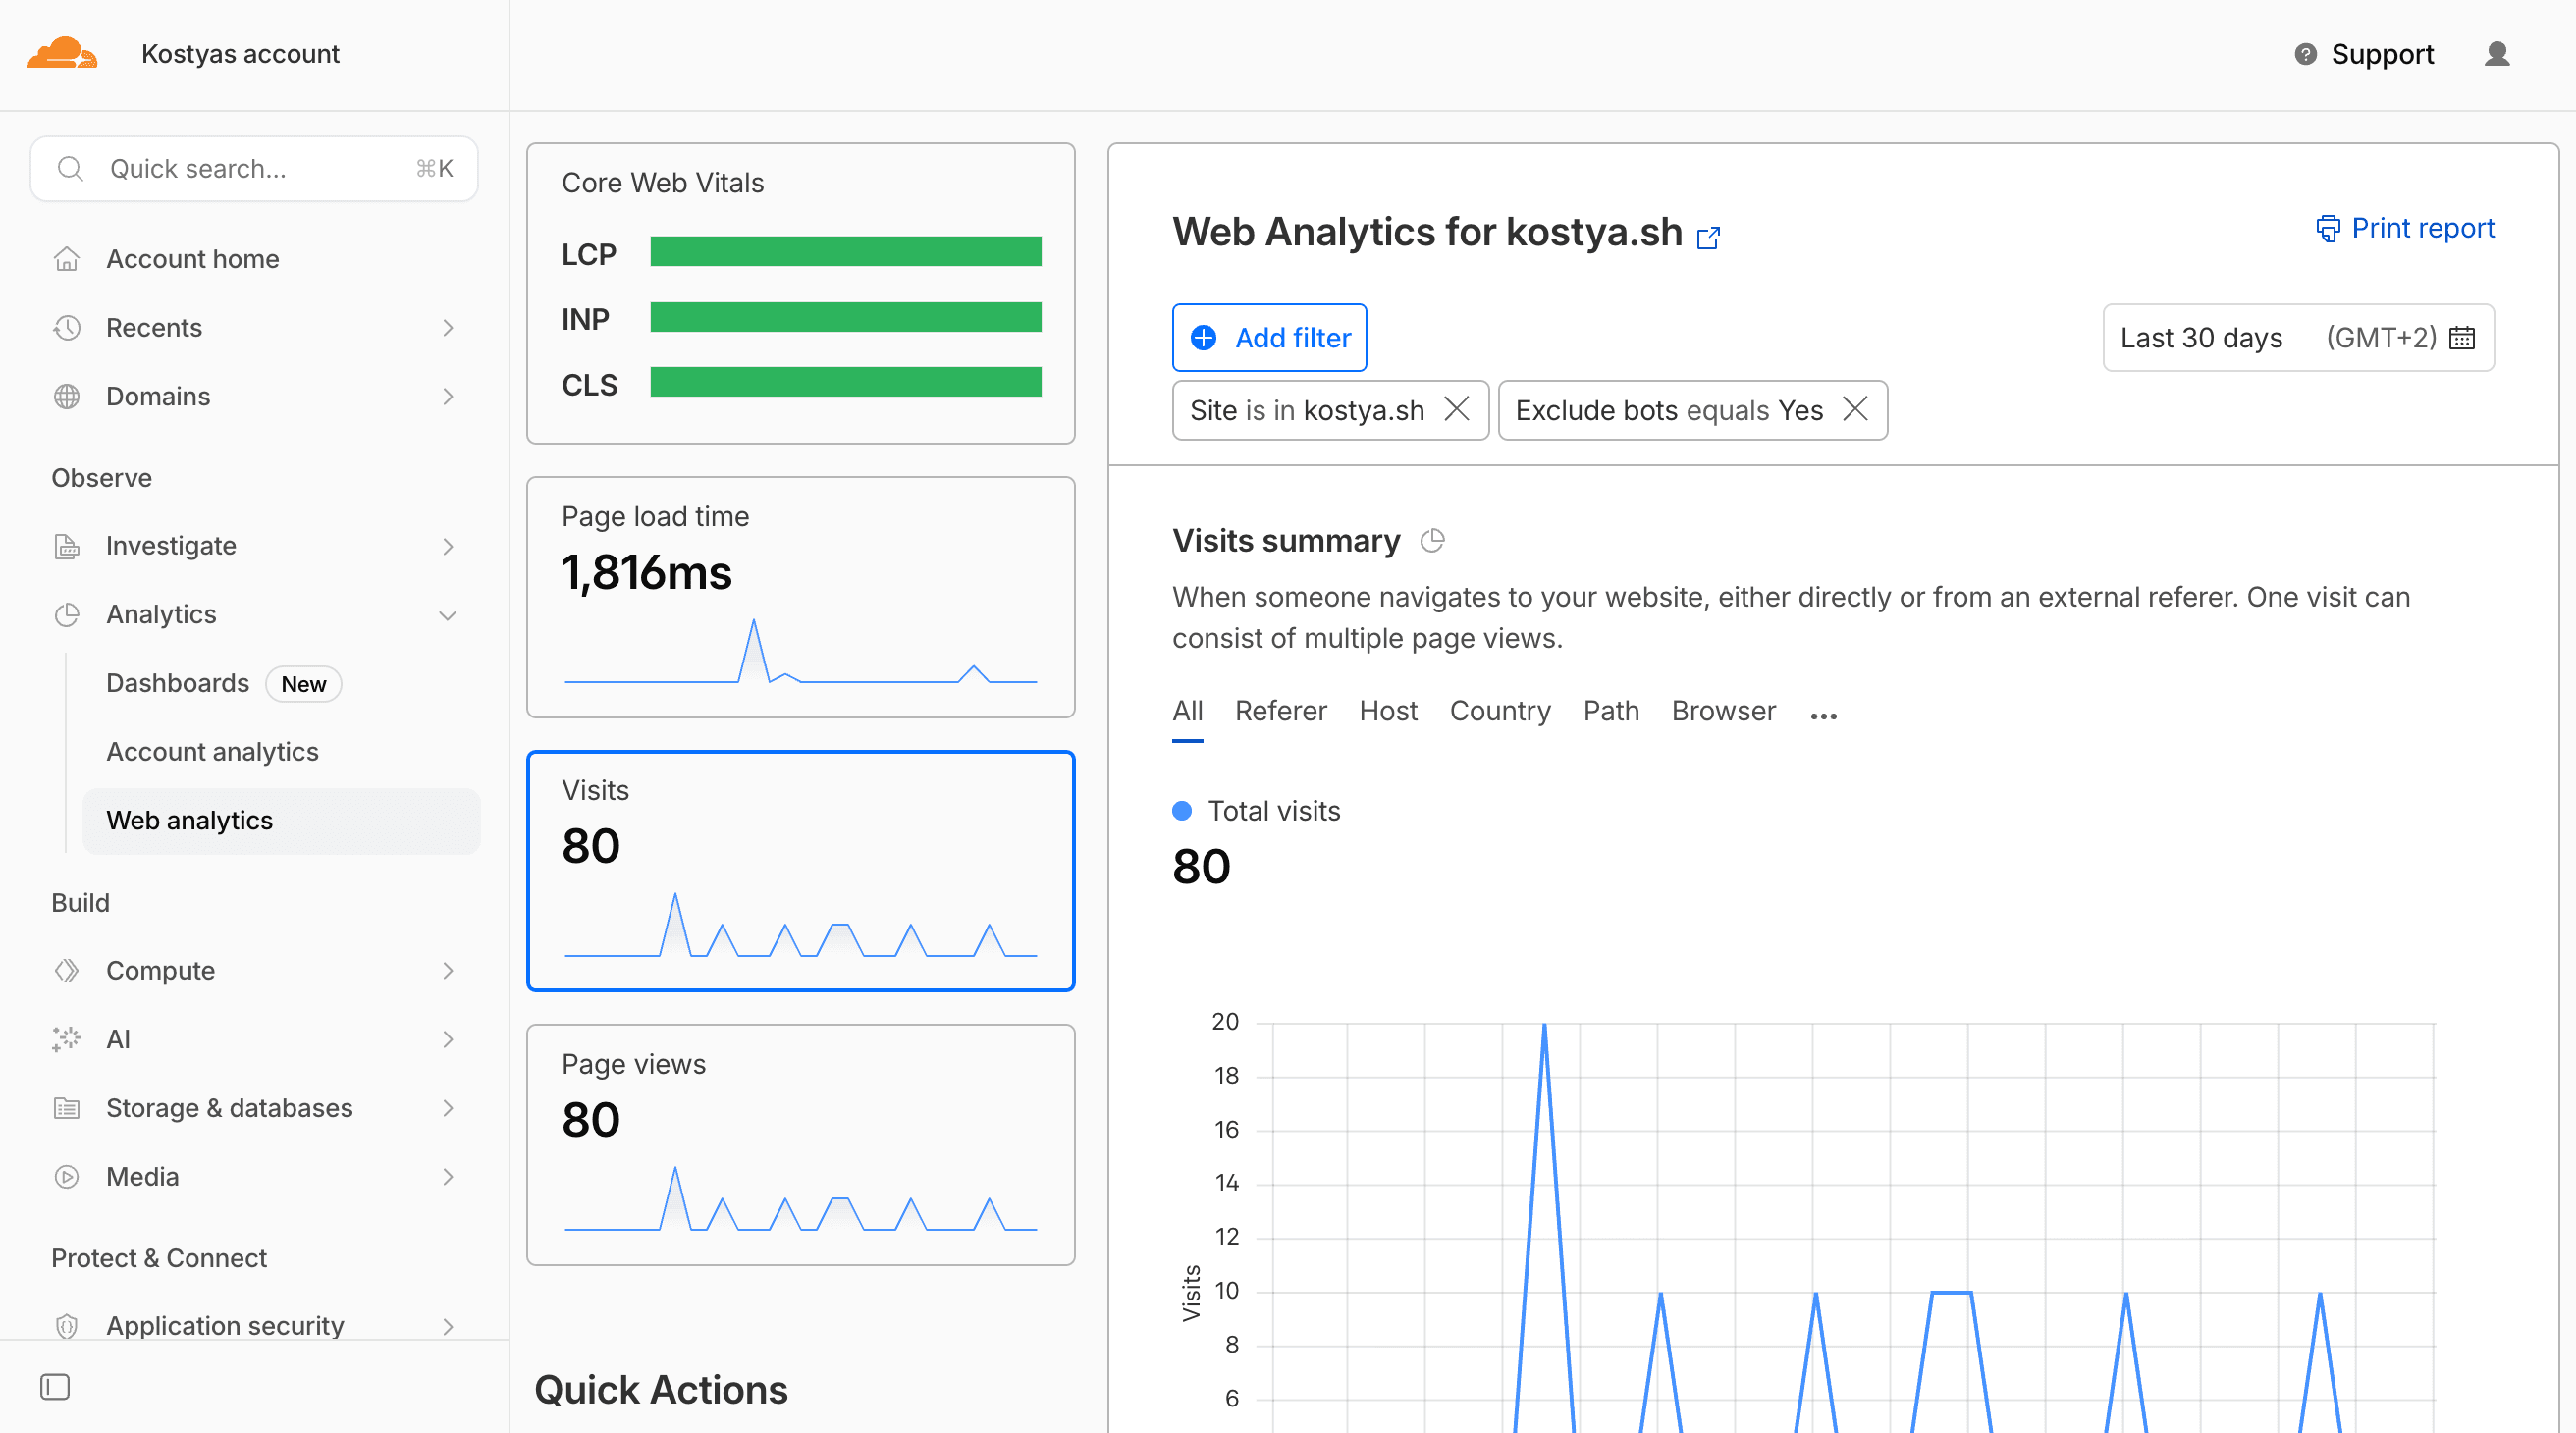Click the Kostyas account name
The image size is (2576, 1433).
coord(240,54)
